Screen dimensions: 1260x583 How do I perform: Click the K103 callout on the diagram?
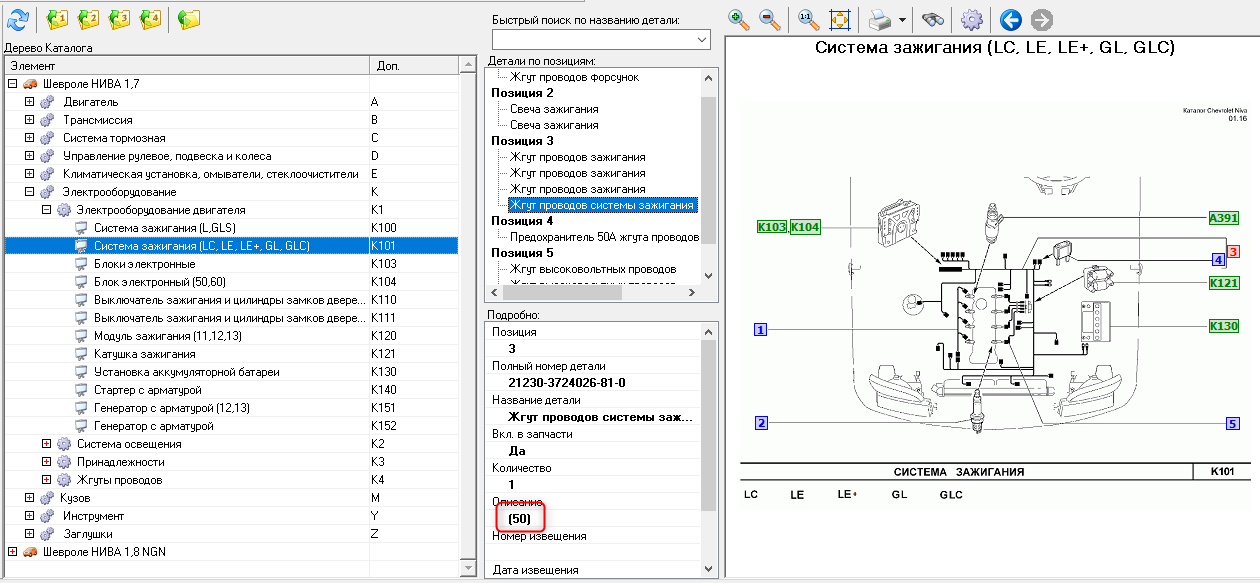[x=772, y=227]
